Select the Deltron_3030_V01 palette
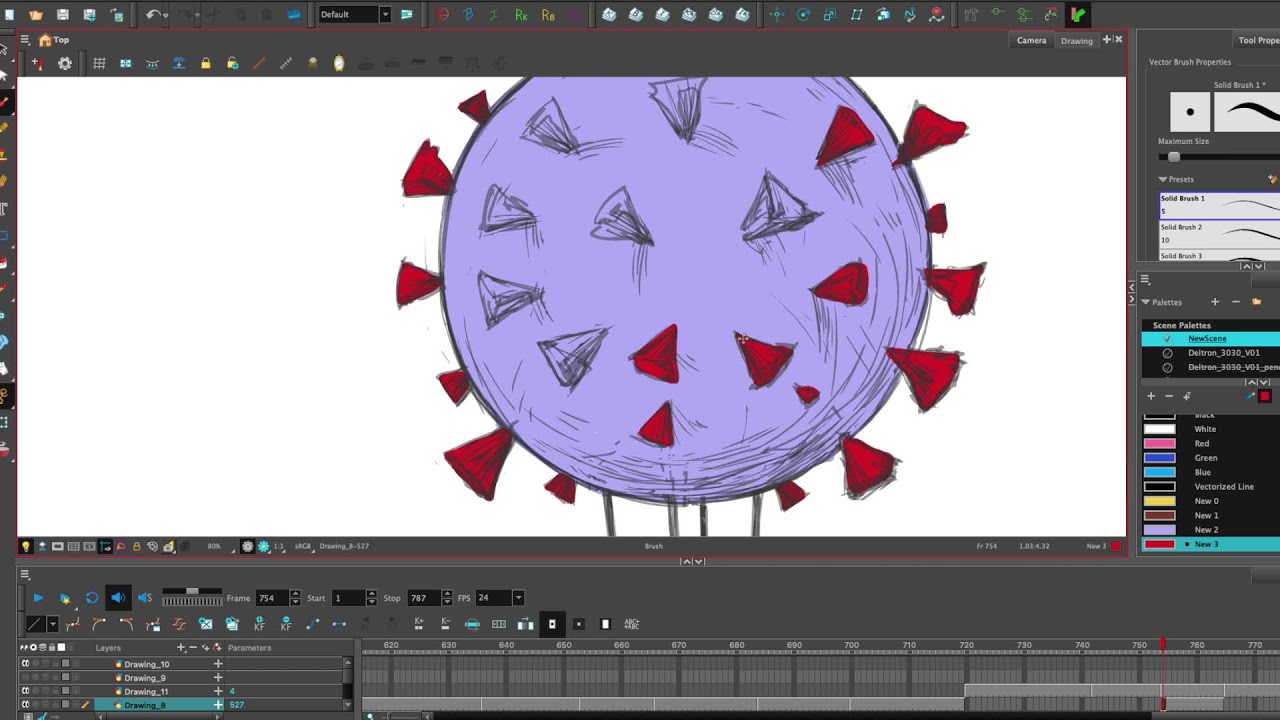The image size is (1280, 720). tap(1223, 353)
